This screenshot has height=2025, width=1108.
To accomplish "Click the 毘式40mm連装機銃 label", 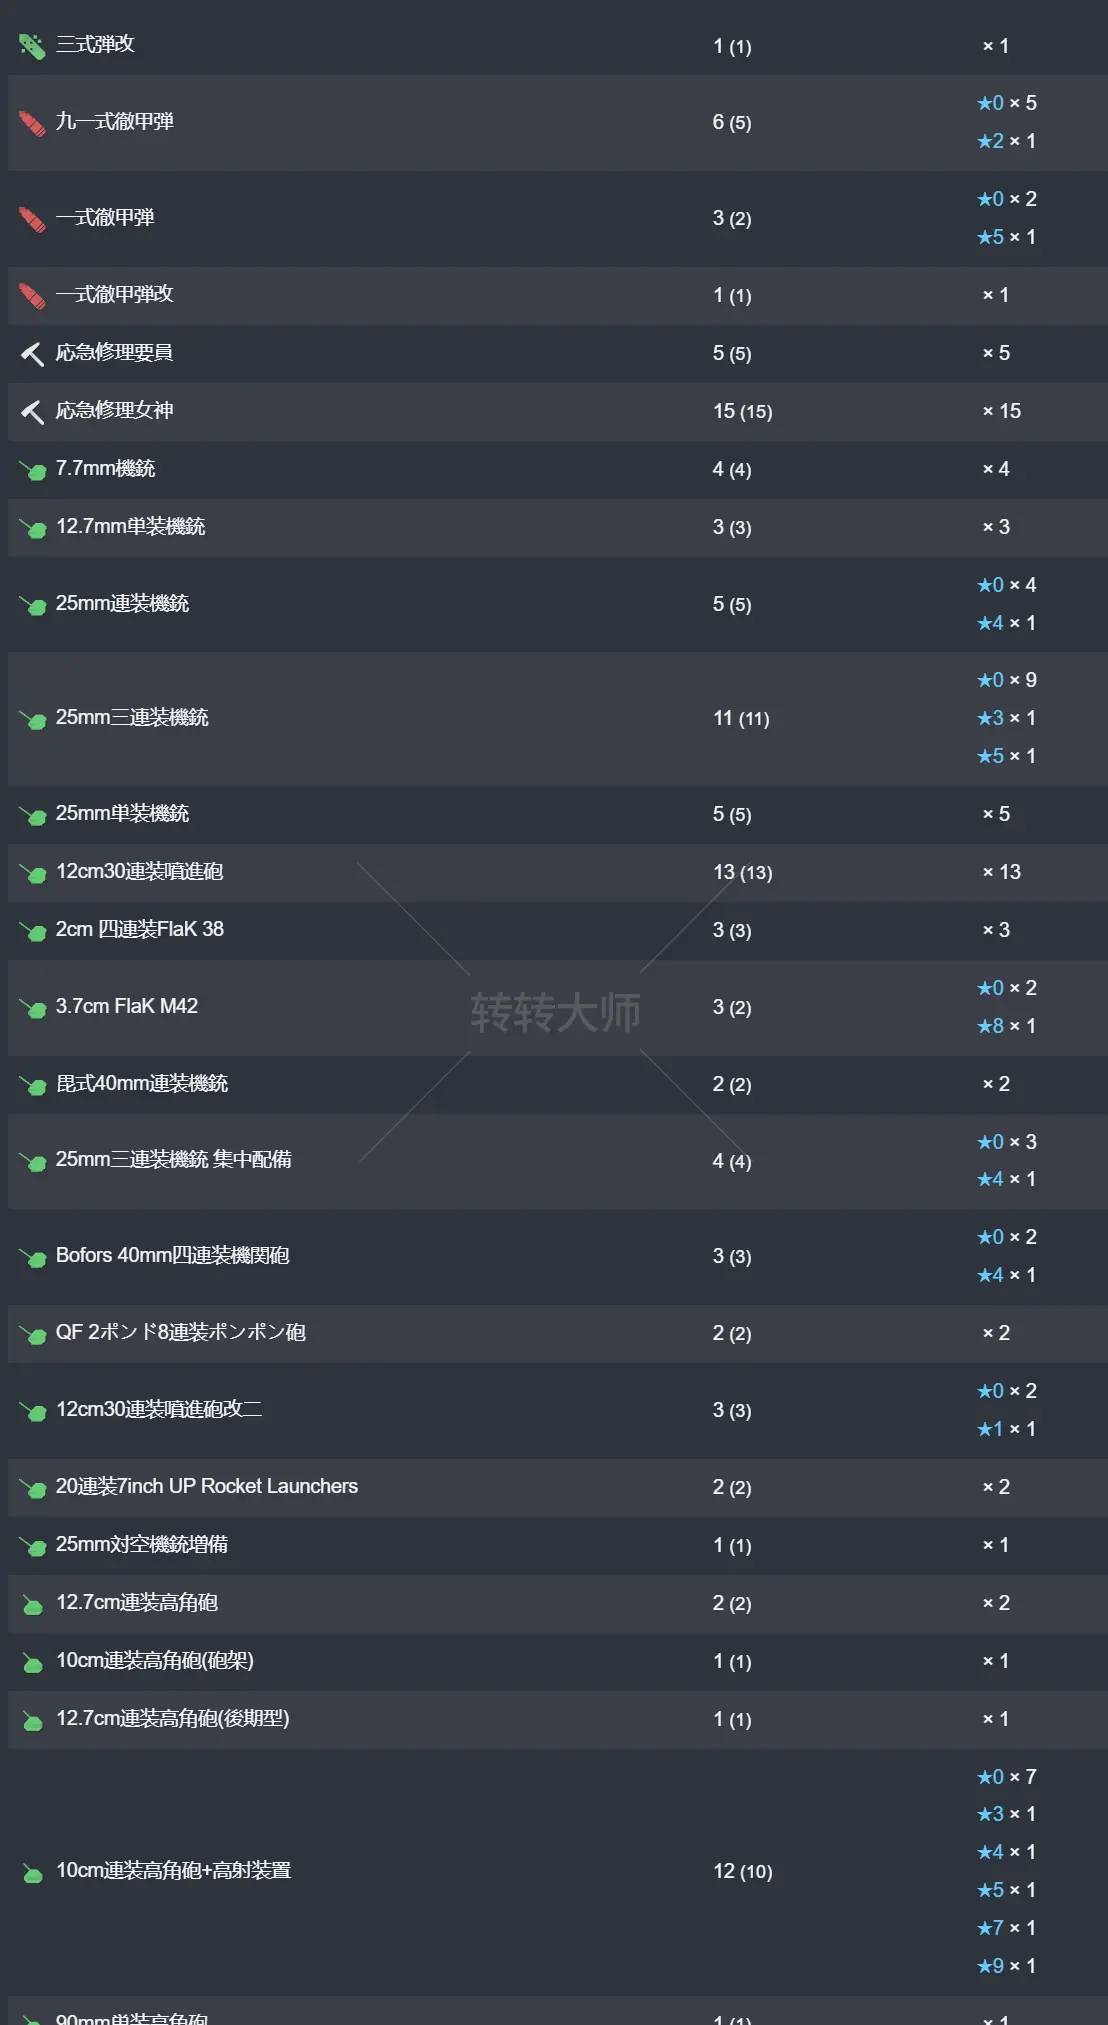I will tap(143, 1083).
